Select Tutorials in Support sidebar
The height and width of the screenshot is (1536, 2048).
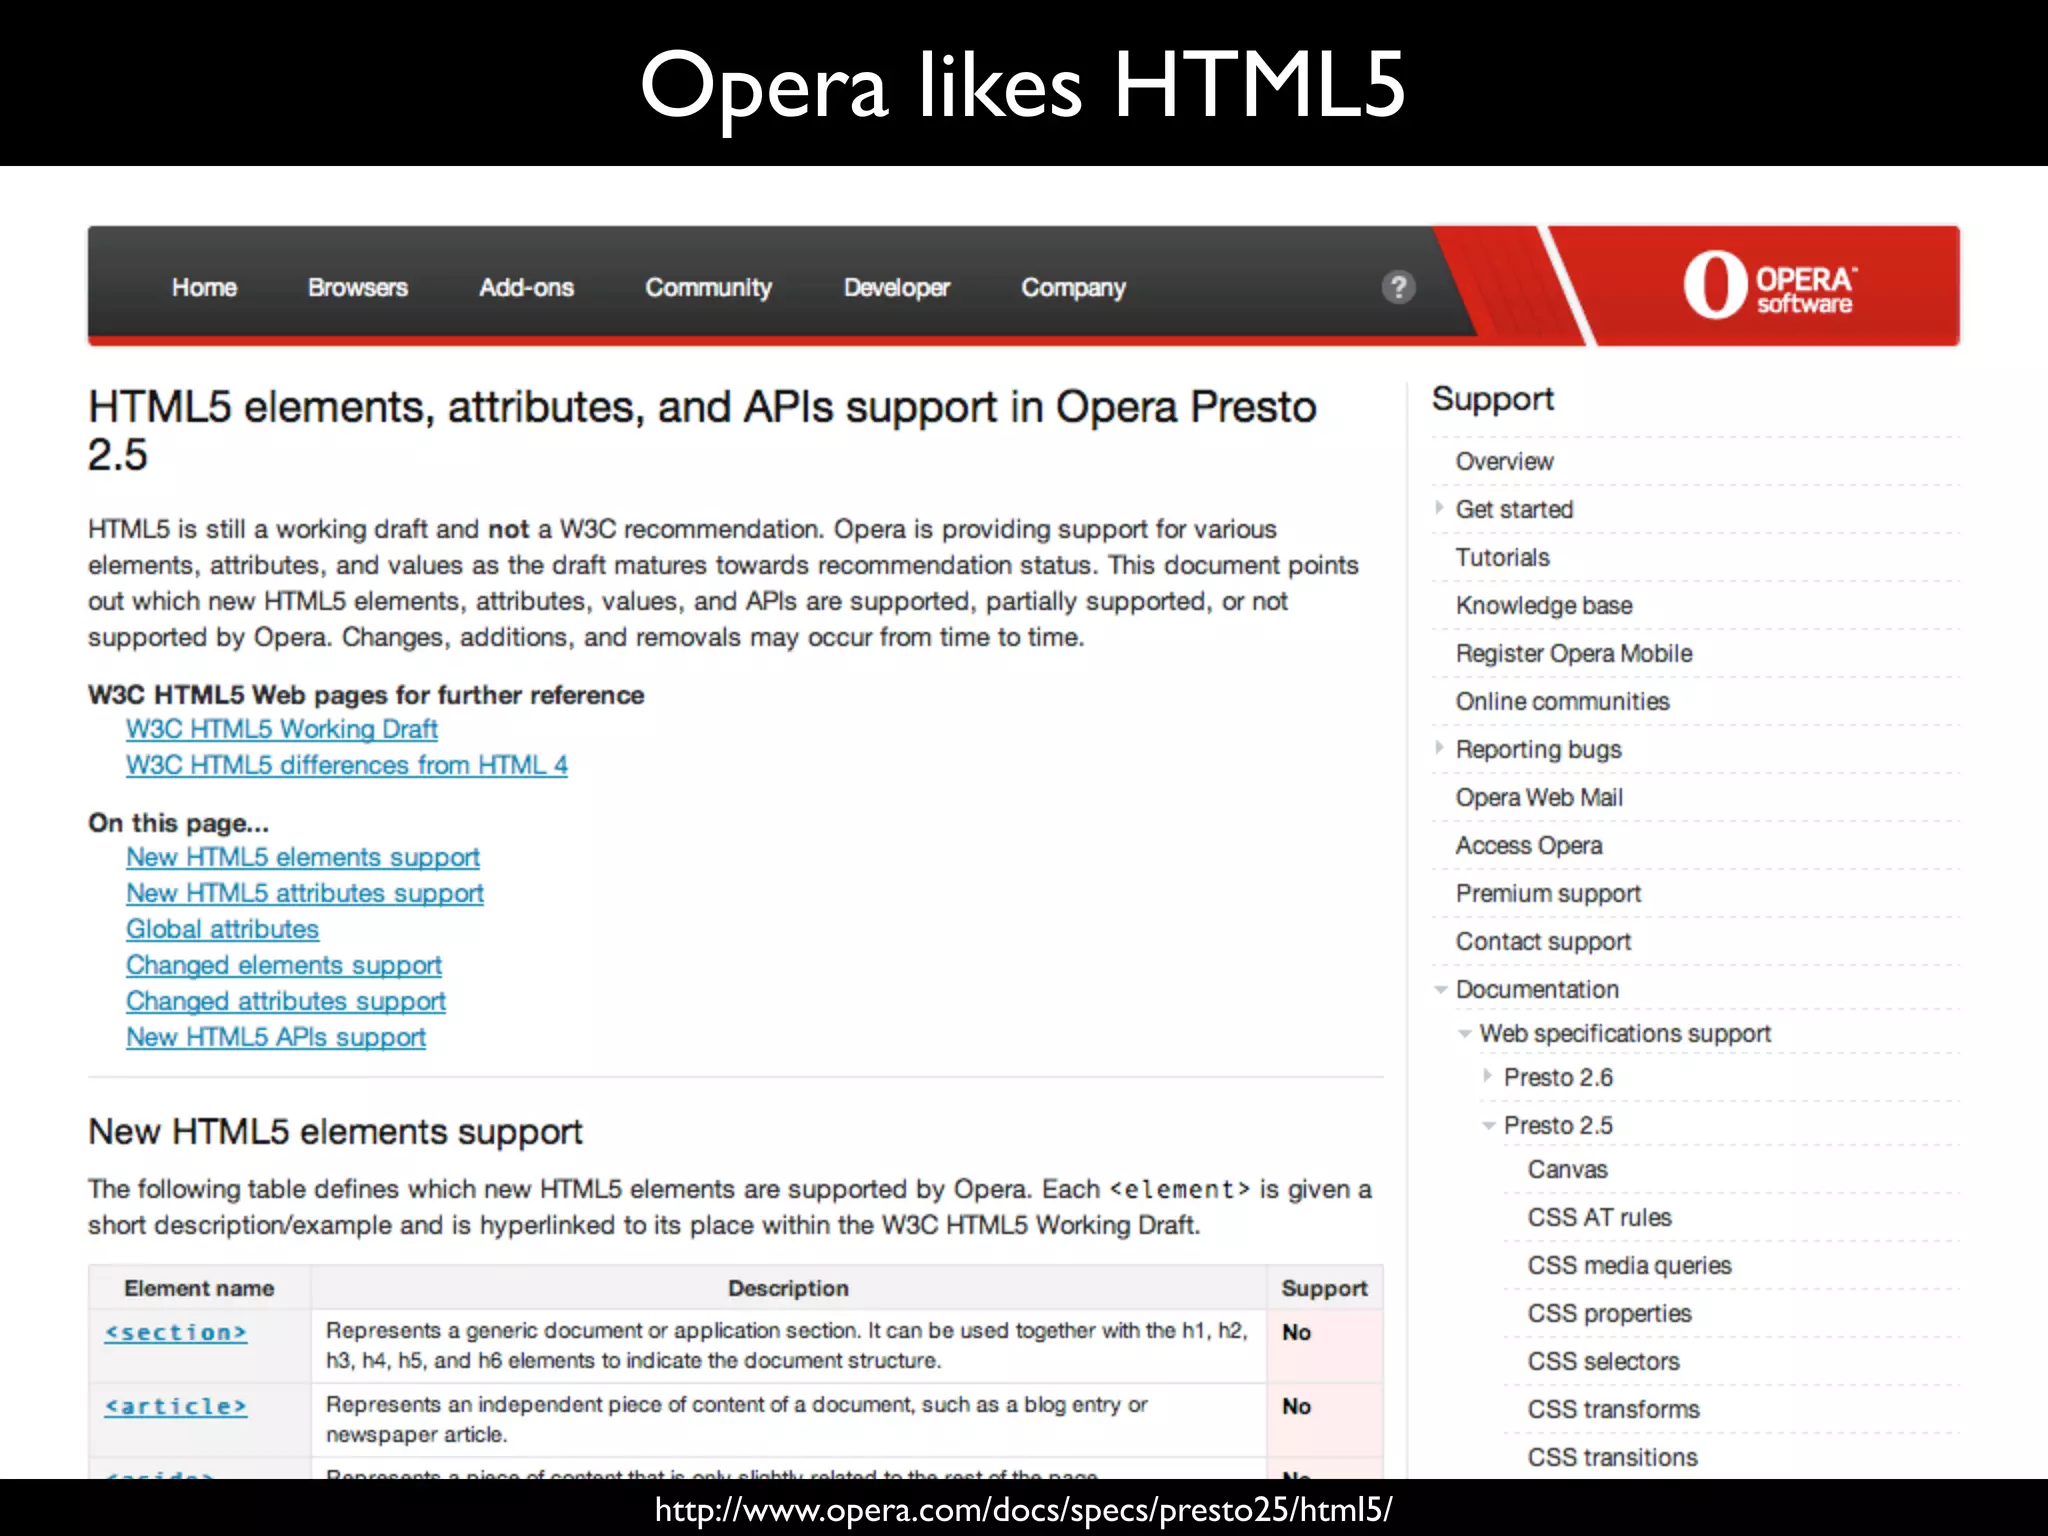[x=1502, y=557]
